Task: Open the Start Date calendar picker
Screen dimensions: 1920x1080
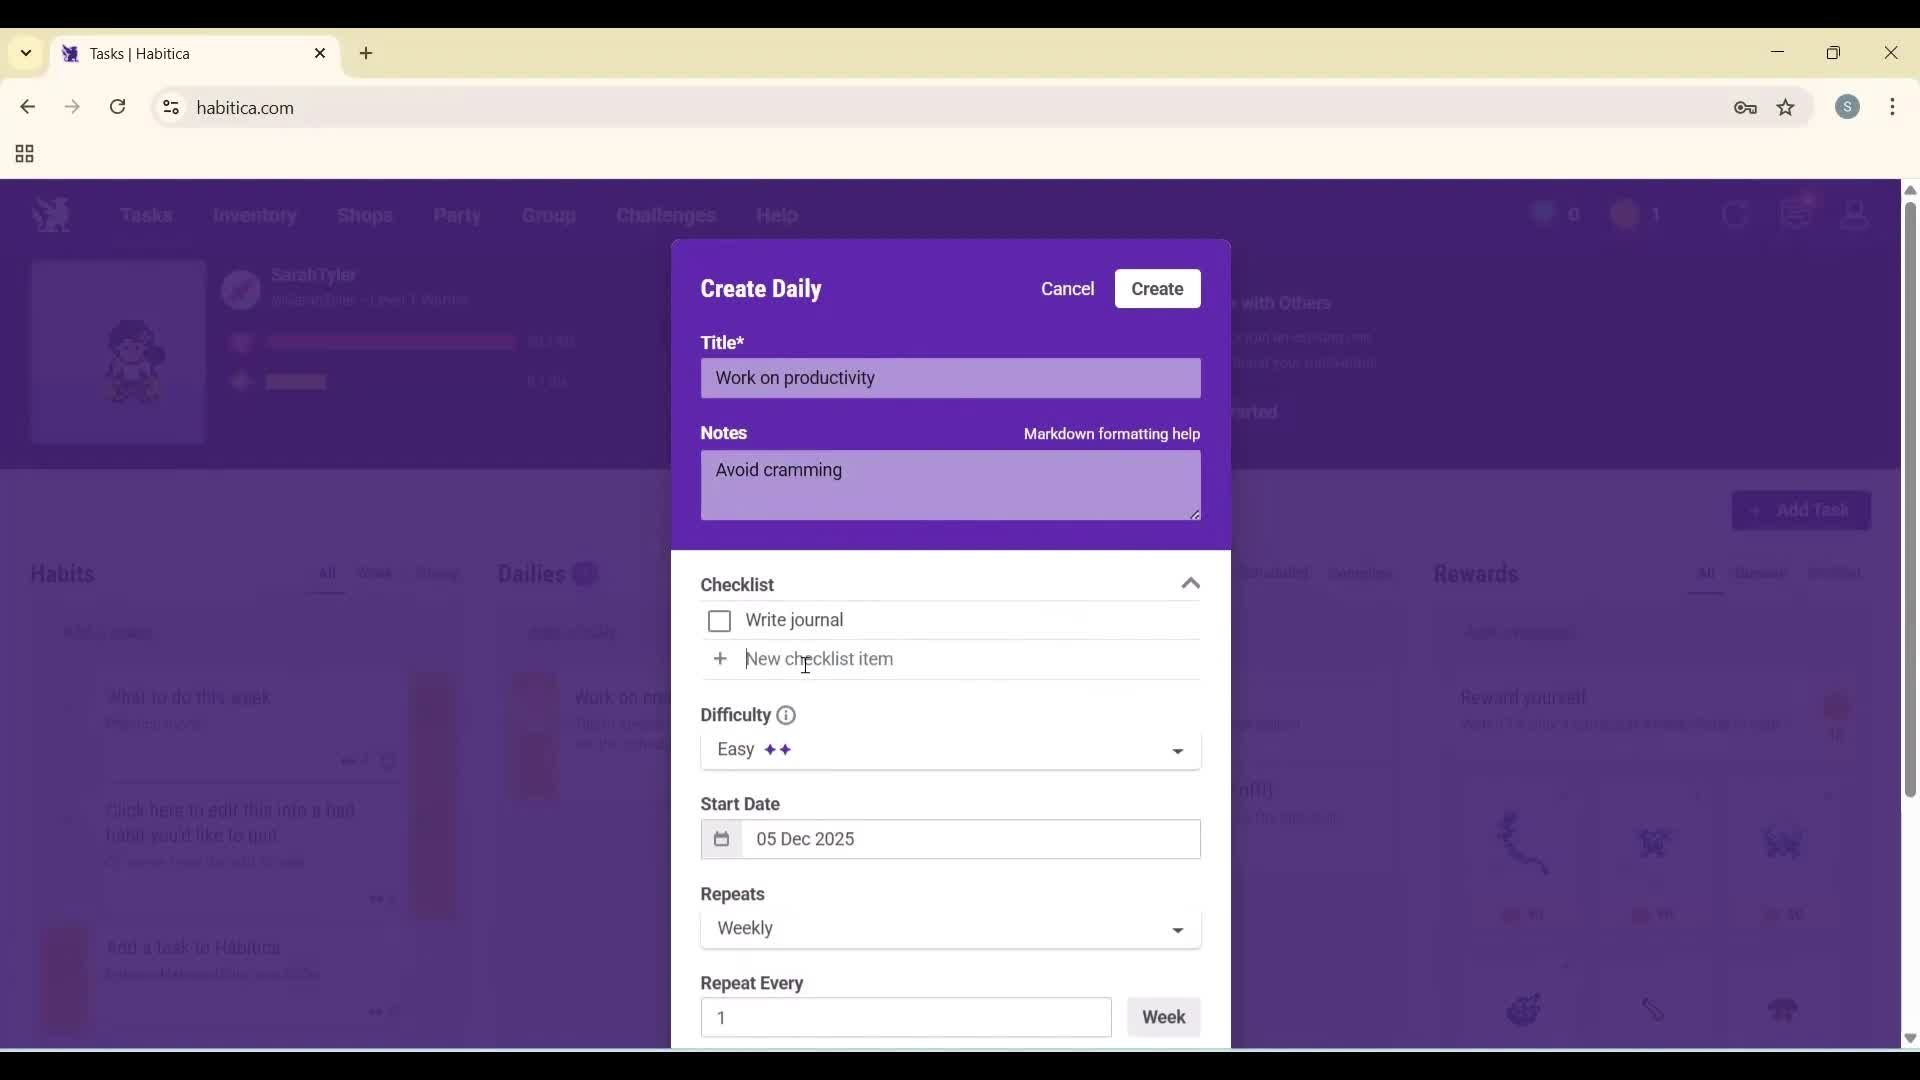Action: [722, 839]
